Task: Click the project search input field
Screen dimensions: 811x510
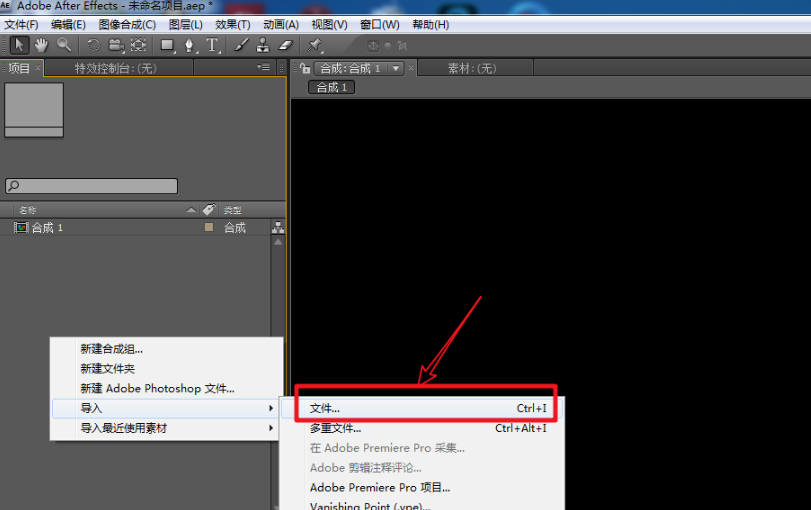Action: click(x=92, y=186)
